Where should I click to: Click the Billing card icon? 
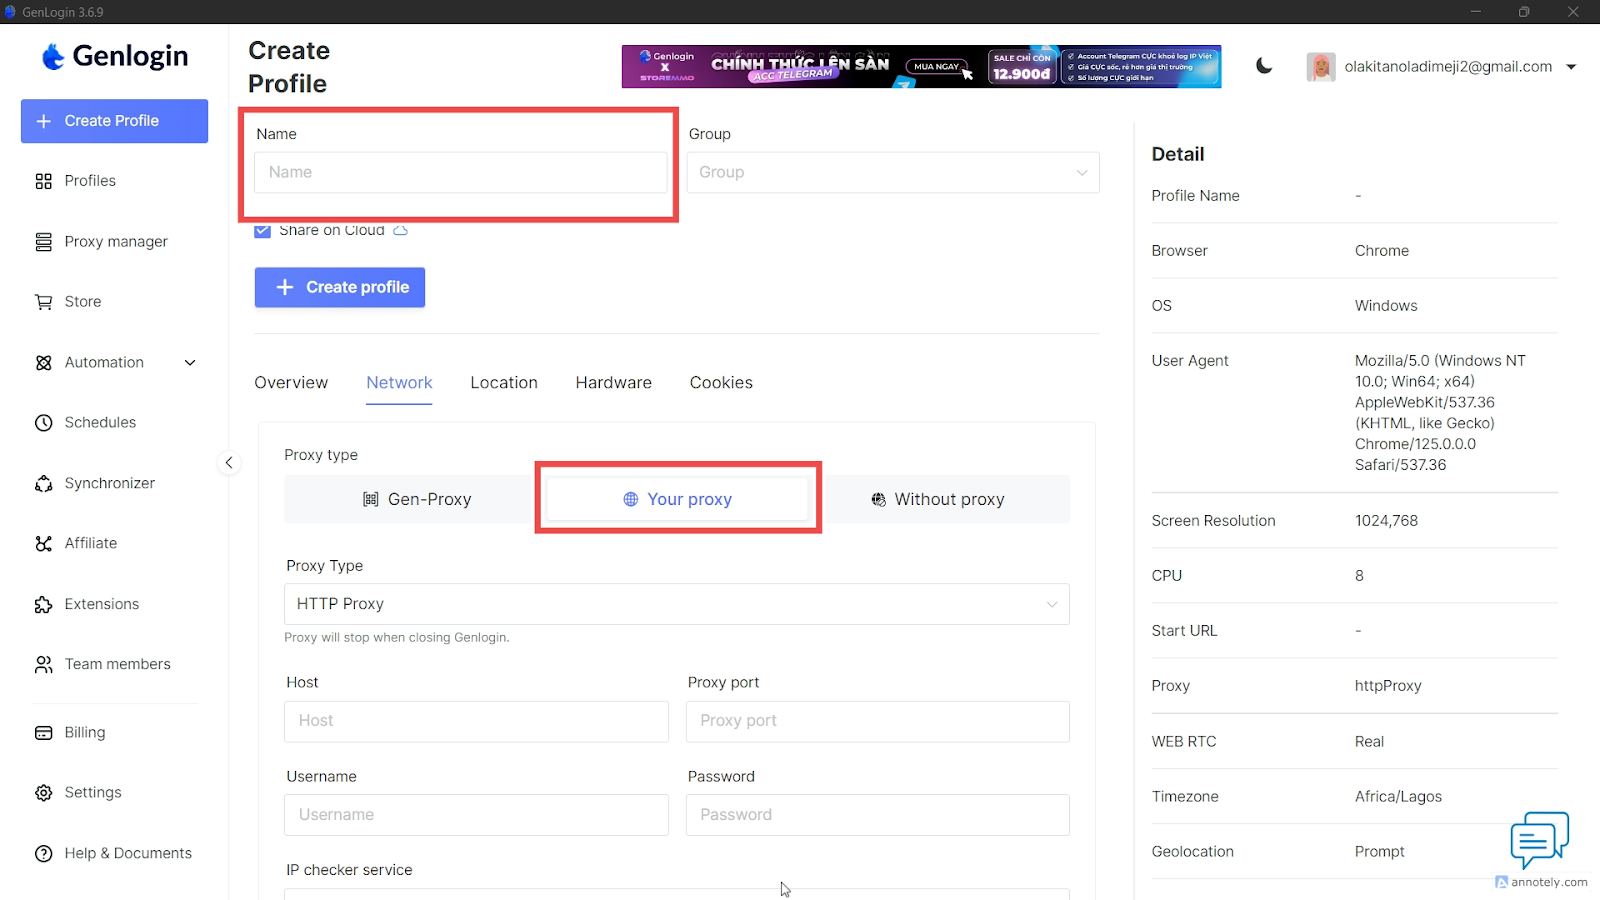[x=44, y=733]
